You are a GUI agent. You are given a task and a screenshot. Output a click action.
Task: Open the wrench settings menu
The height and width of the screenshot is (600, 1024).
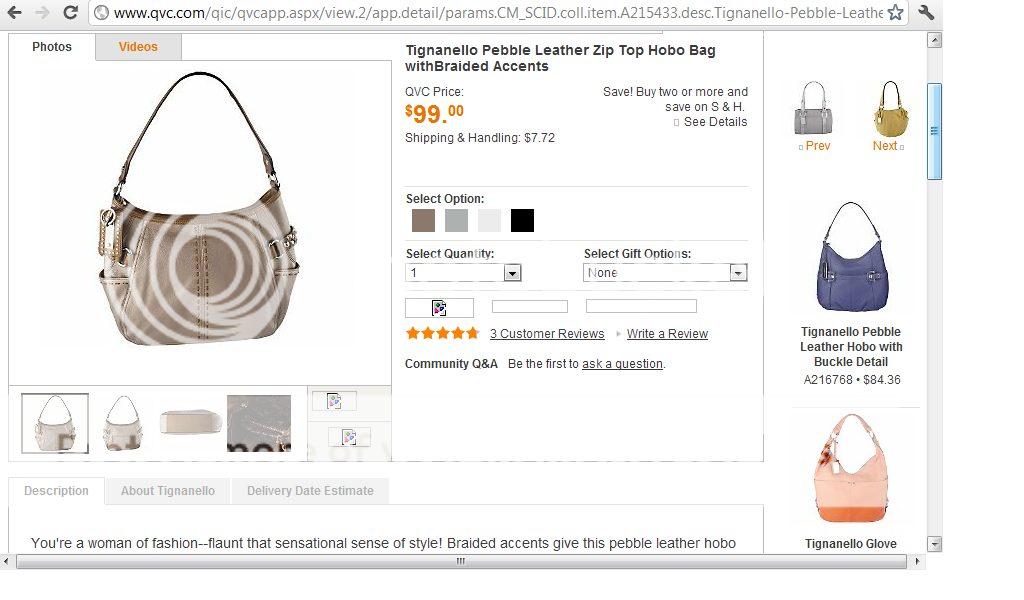926,13
